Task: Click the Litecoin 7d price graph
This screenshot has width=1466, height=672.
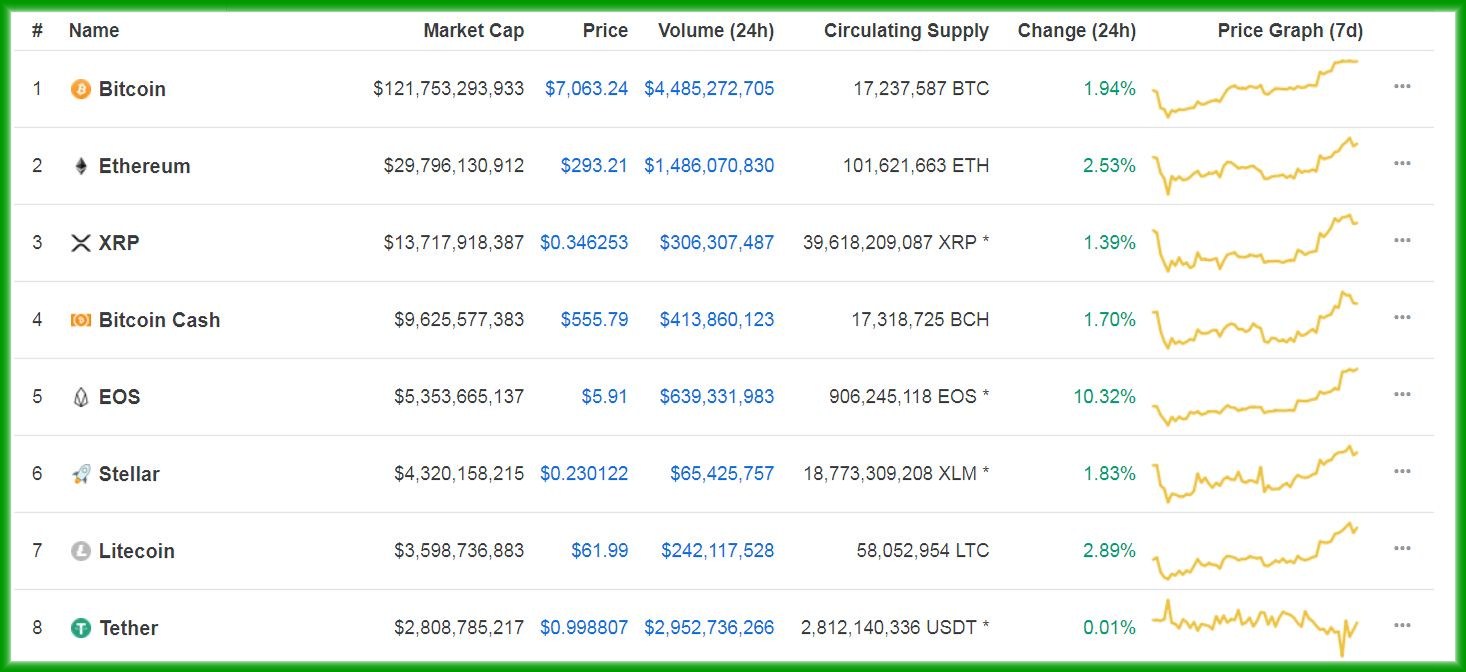Action: click(1255, 551)
